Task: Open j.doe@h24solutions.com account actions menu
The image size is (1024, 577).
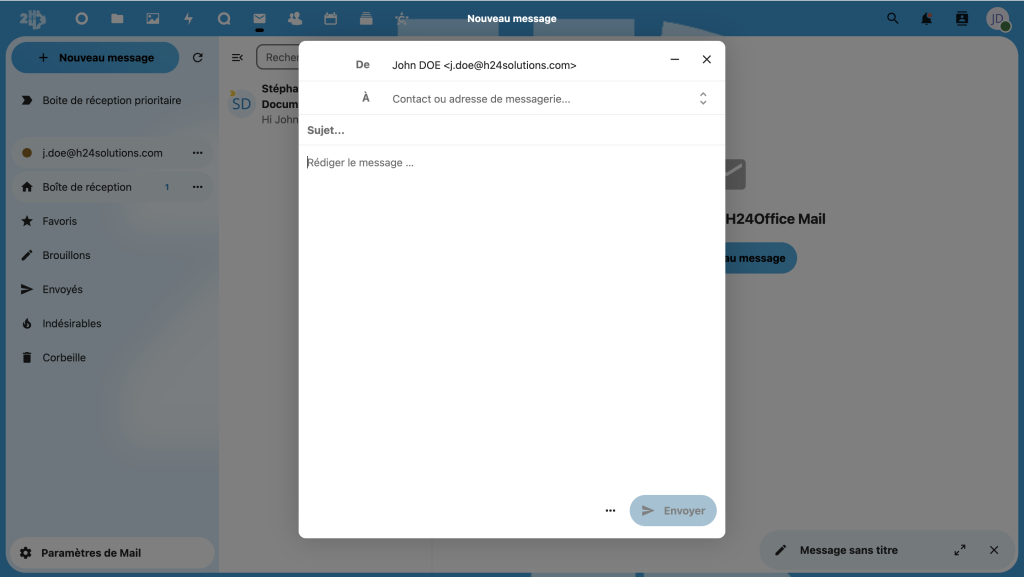Action: click(197, 153)
